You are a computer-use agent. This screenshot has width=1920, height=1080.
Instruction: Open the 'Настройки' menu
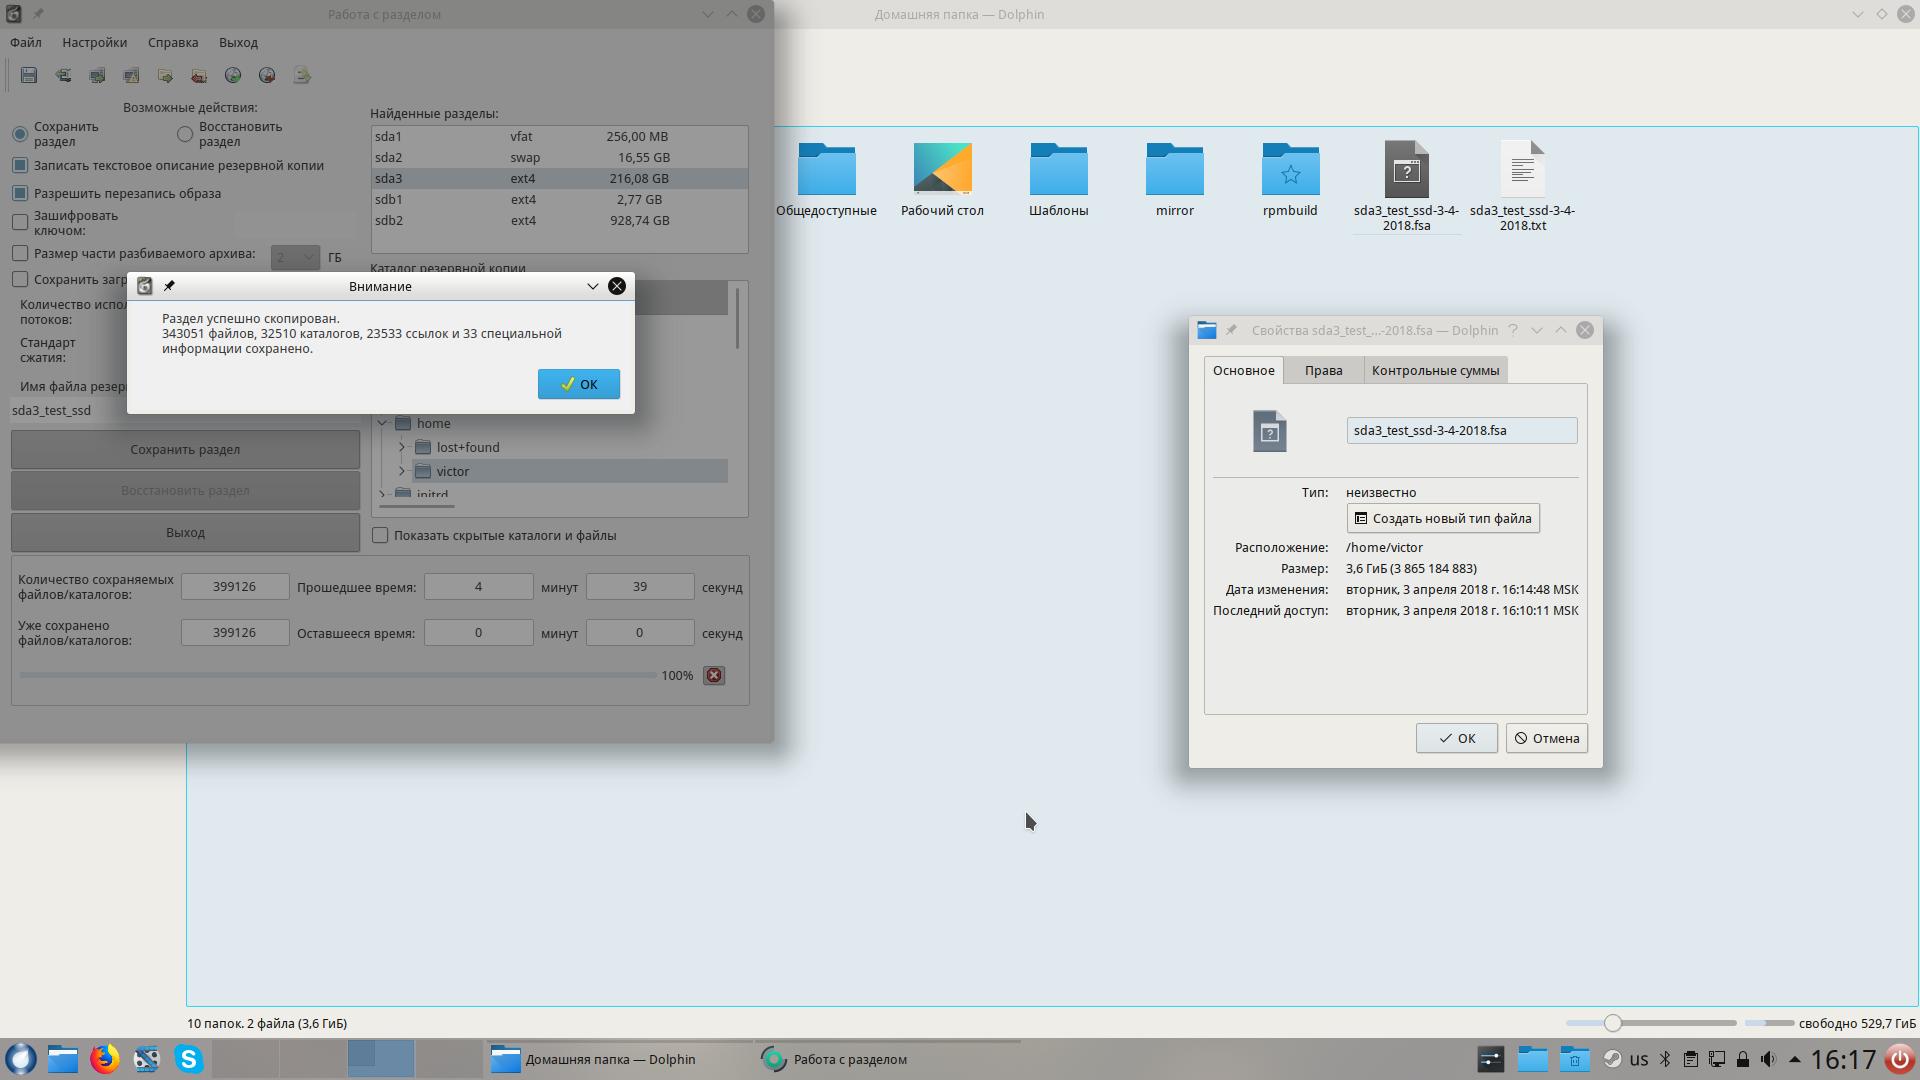(94, 42)
